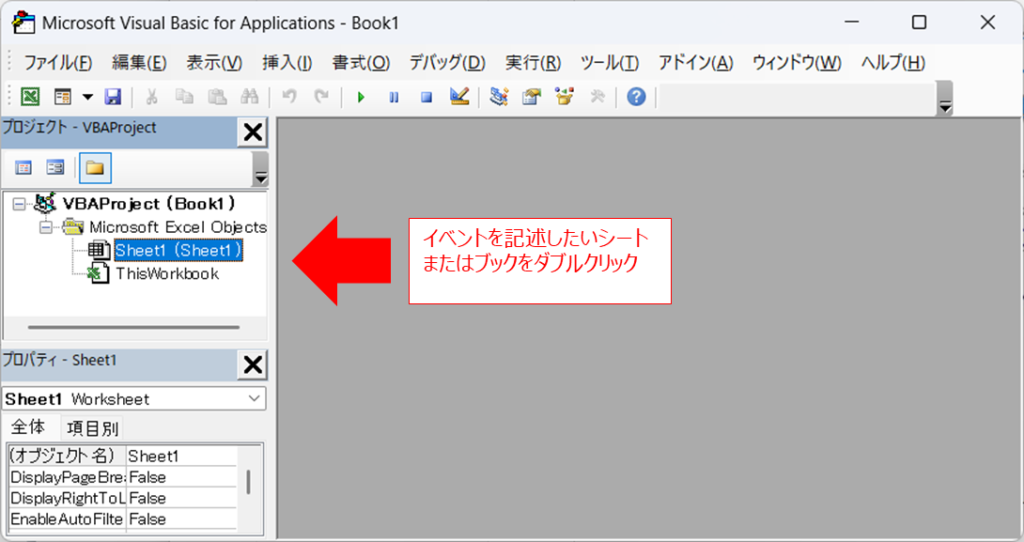Click the Insert UserForm toolbar icon
Viewport: 1024px width, 542px height.
click(x=63, y=97)
